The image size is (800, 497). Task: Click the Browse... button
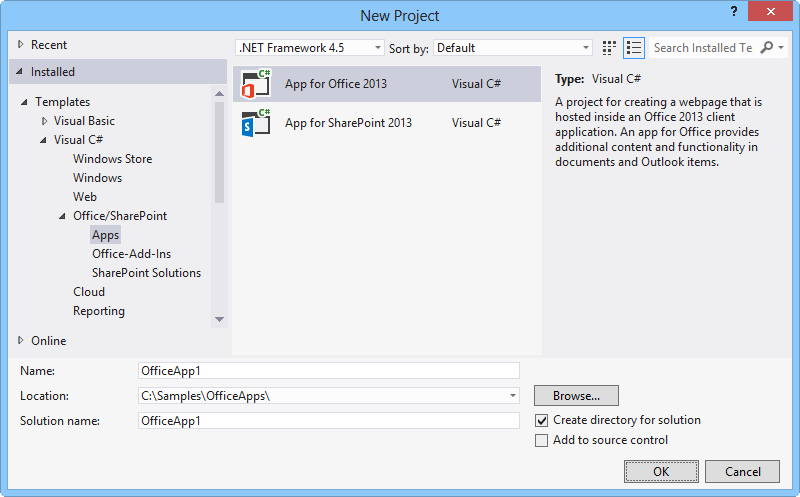click(x=577, y=395)
